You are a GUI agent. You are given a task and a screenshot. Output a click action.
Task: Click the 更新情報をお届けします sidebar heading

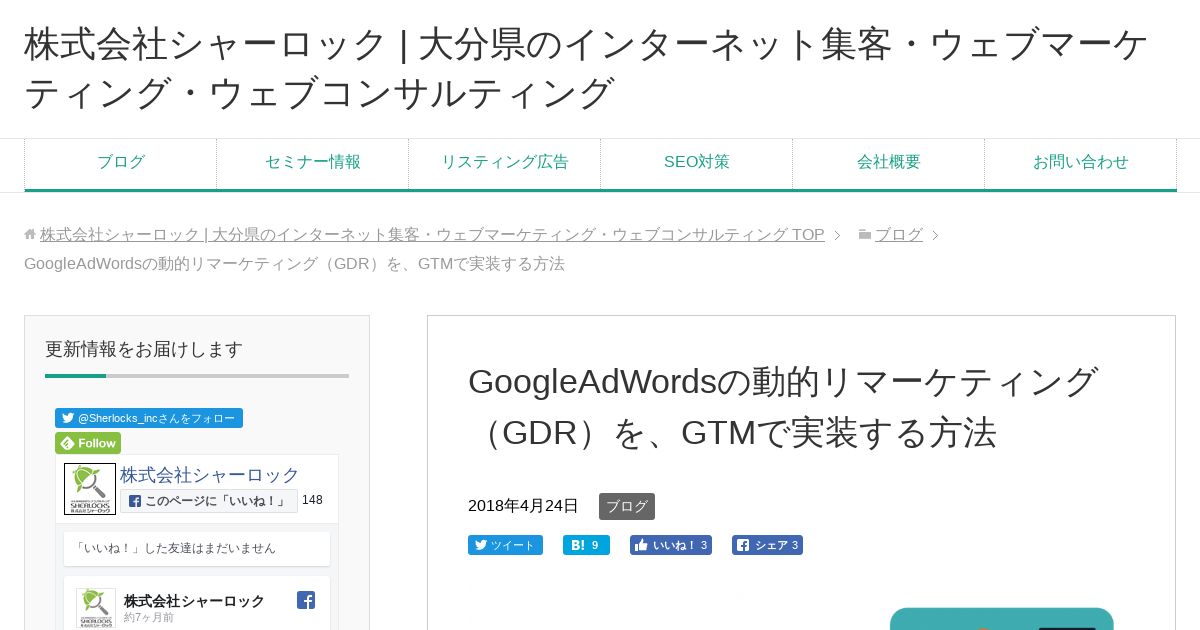click(x=144, y=350)
